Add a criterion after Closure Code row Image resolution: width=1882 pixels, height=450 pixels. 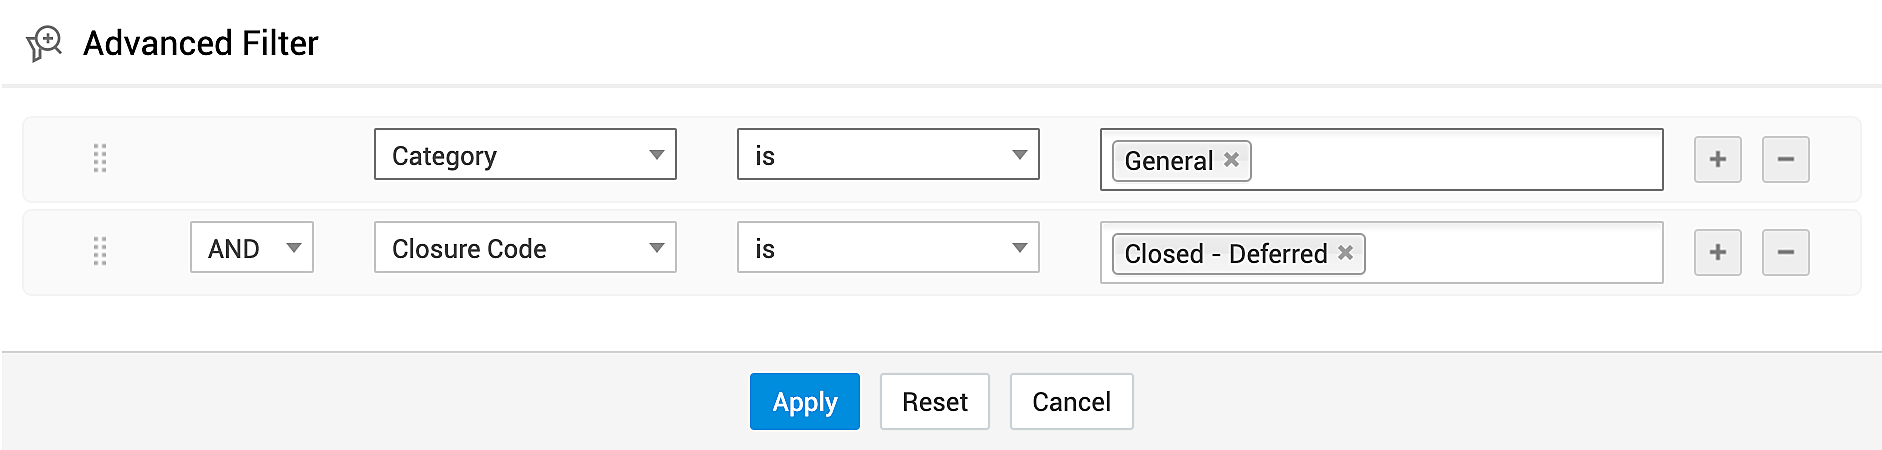tap(1717, 252)
